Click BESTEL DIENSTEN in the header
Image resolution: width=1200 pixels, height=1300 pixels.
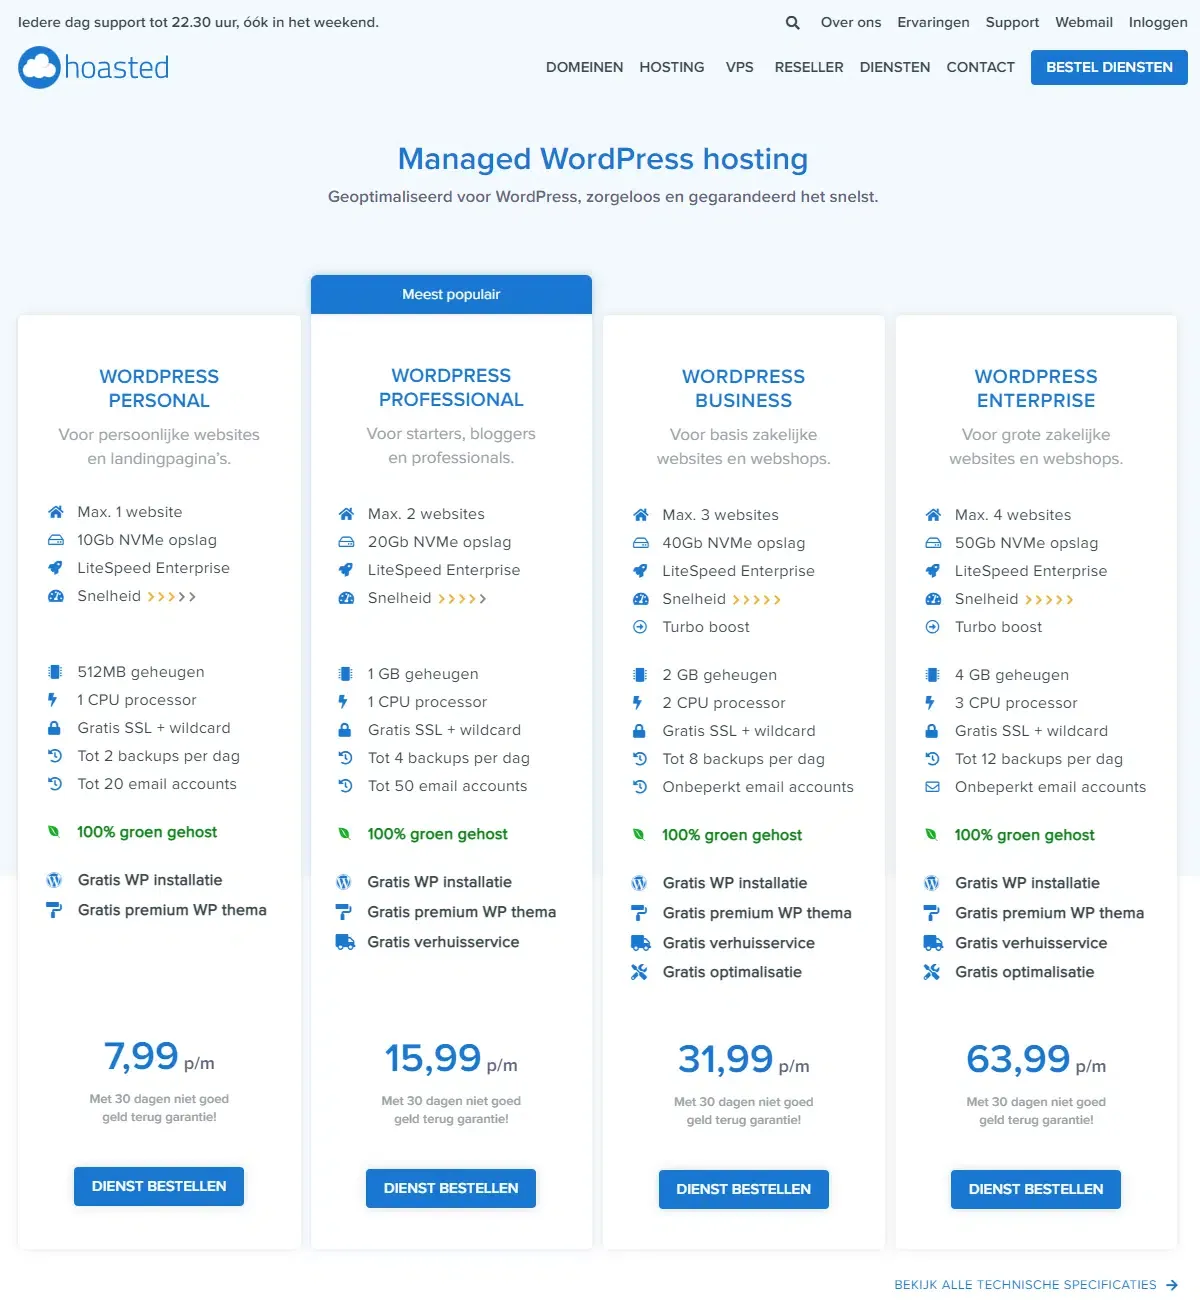tap(1108, 67)
